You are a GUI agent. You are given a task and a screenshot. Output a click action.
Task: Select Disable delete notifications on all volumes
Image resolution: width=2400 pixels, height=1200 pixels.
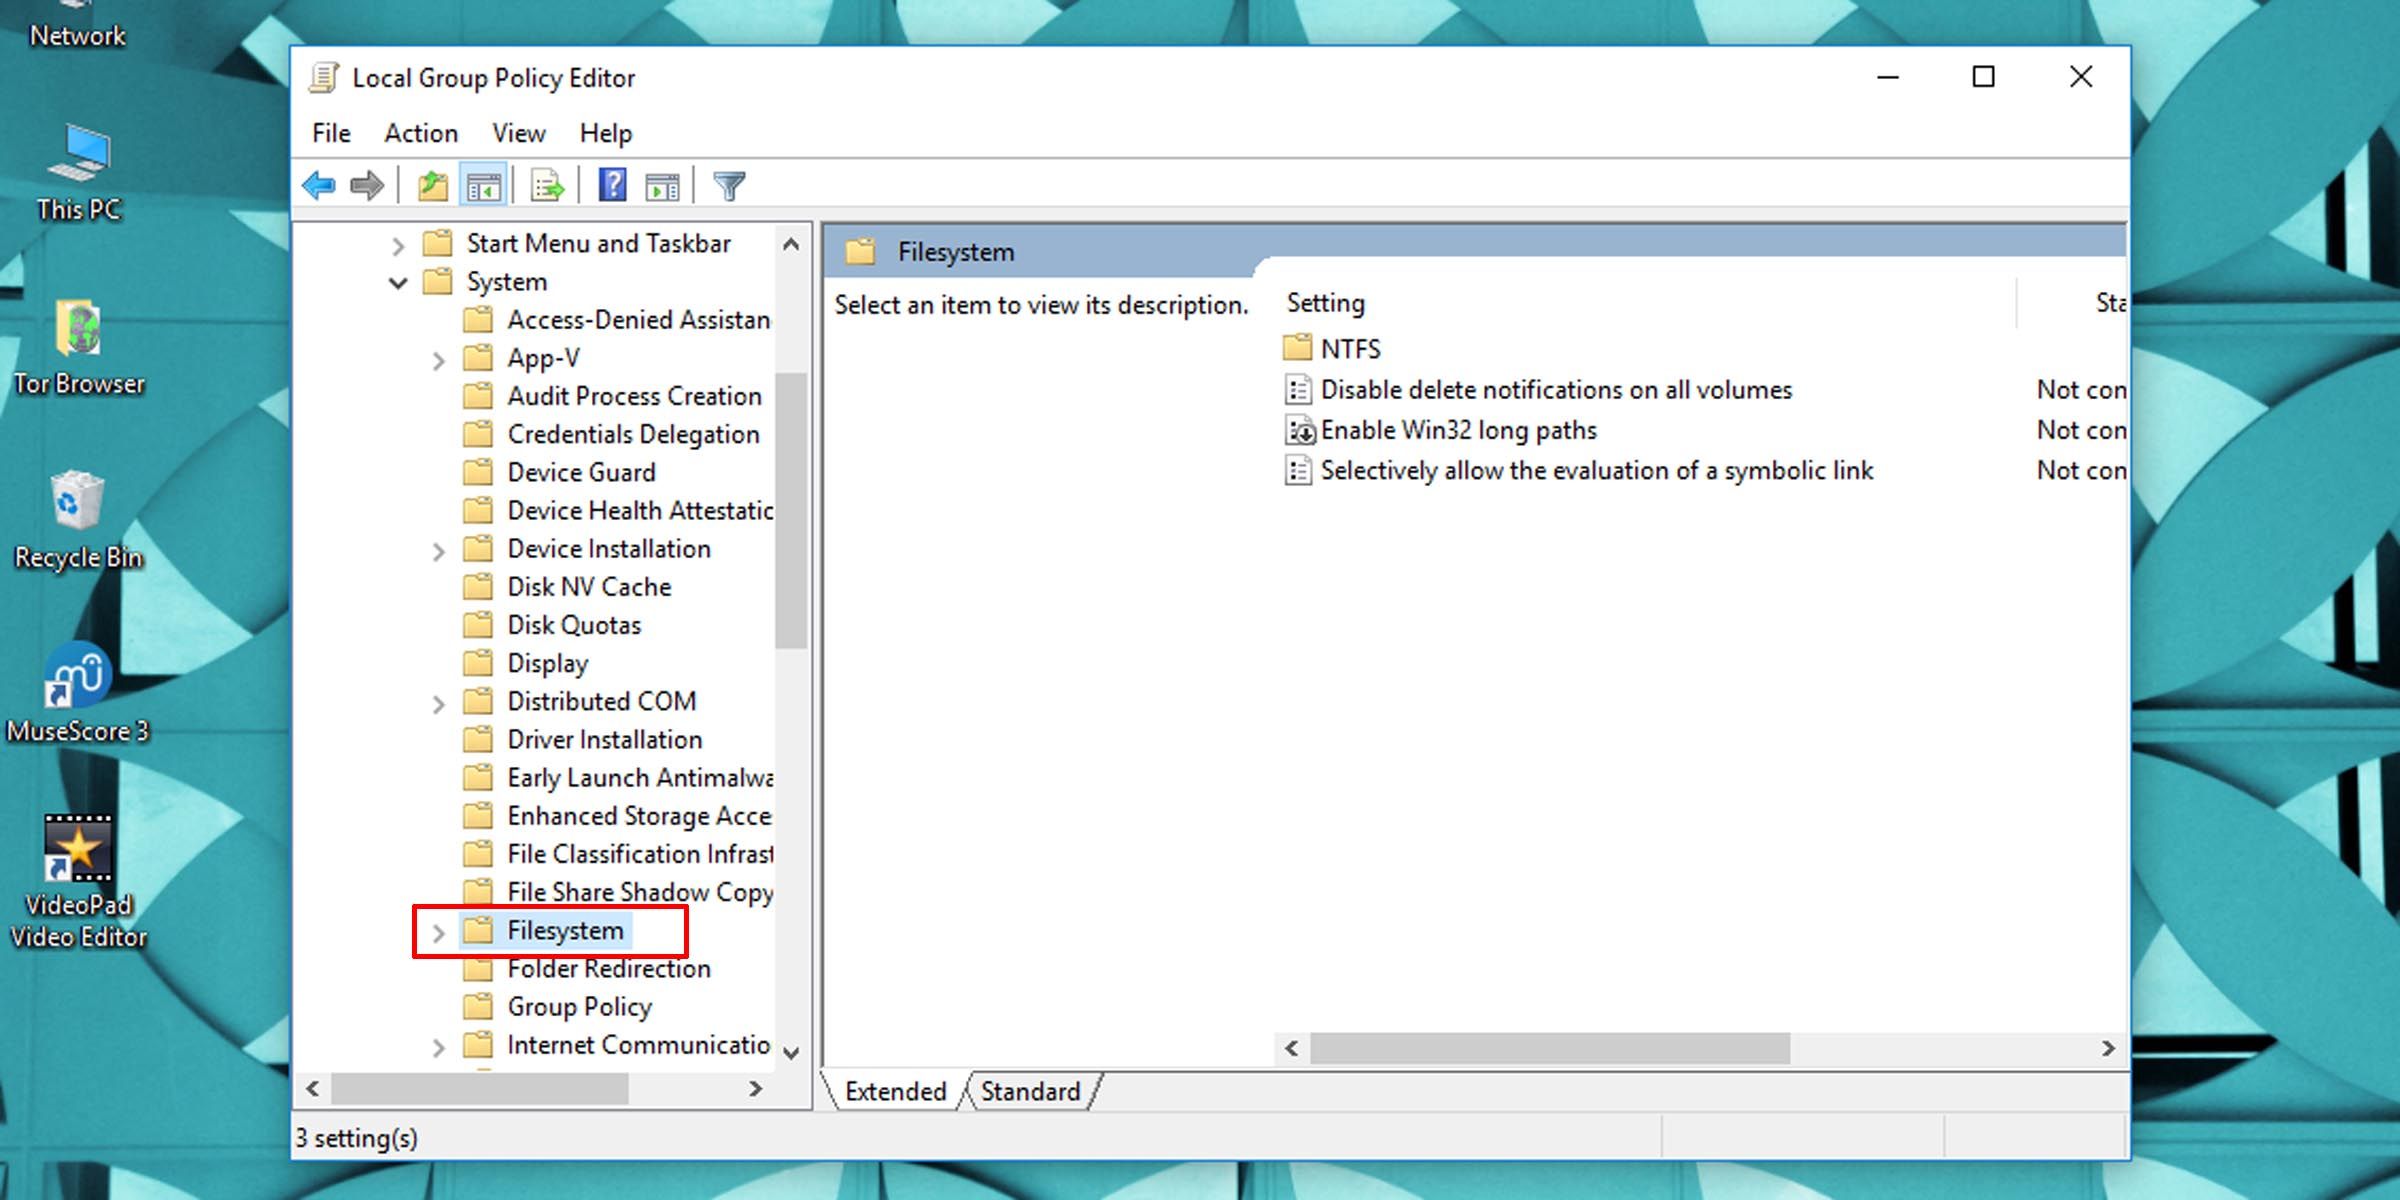coord(1555,389)
